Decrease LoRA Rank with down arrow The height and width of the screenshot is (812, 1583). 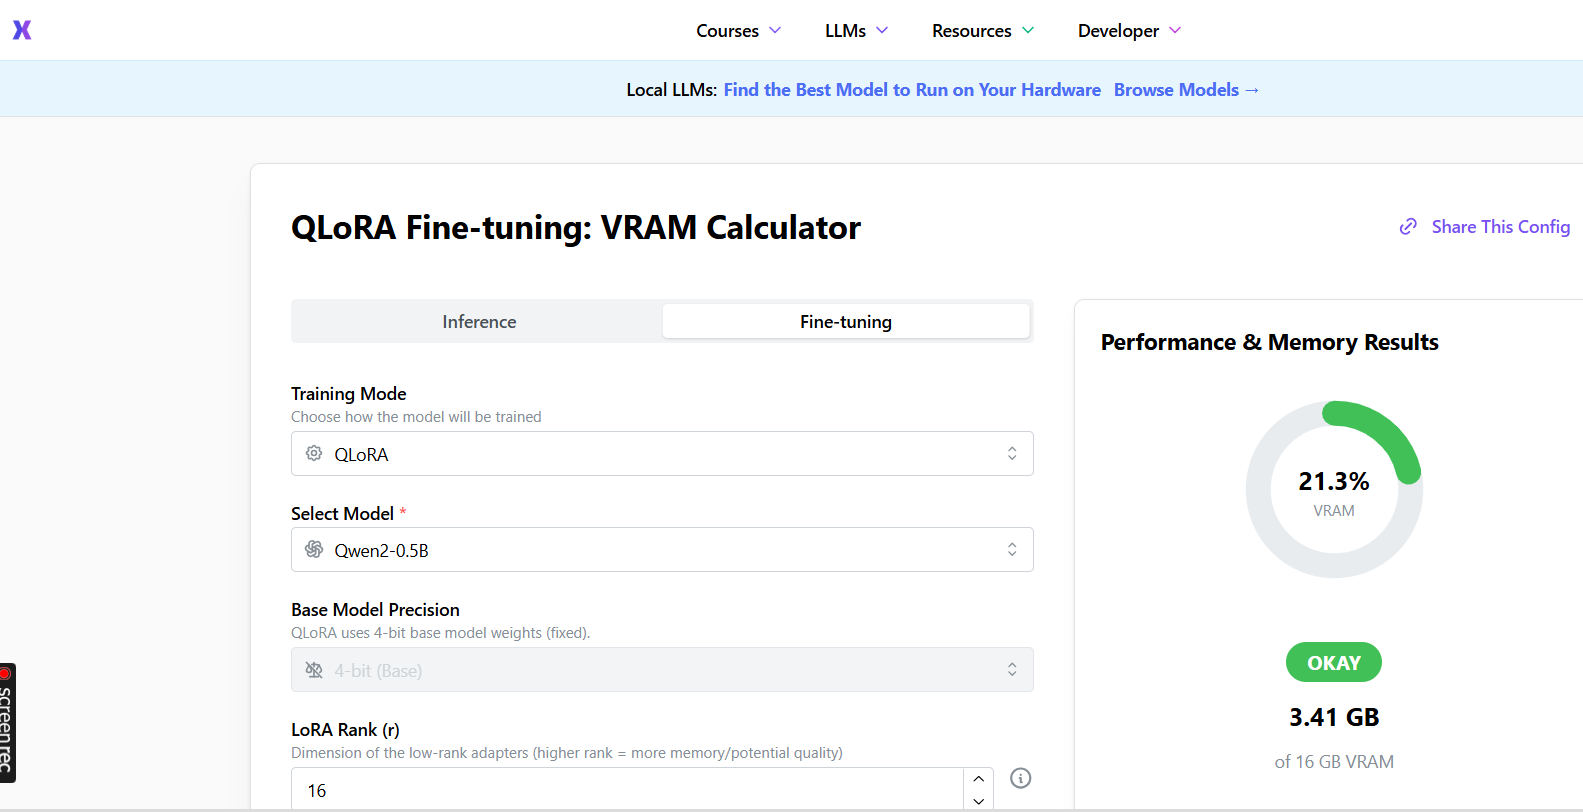click(x=978, y=800)
